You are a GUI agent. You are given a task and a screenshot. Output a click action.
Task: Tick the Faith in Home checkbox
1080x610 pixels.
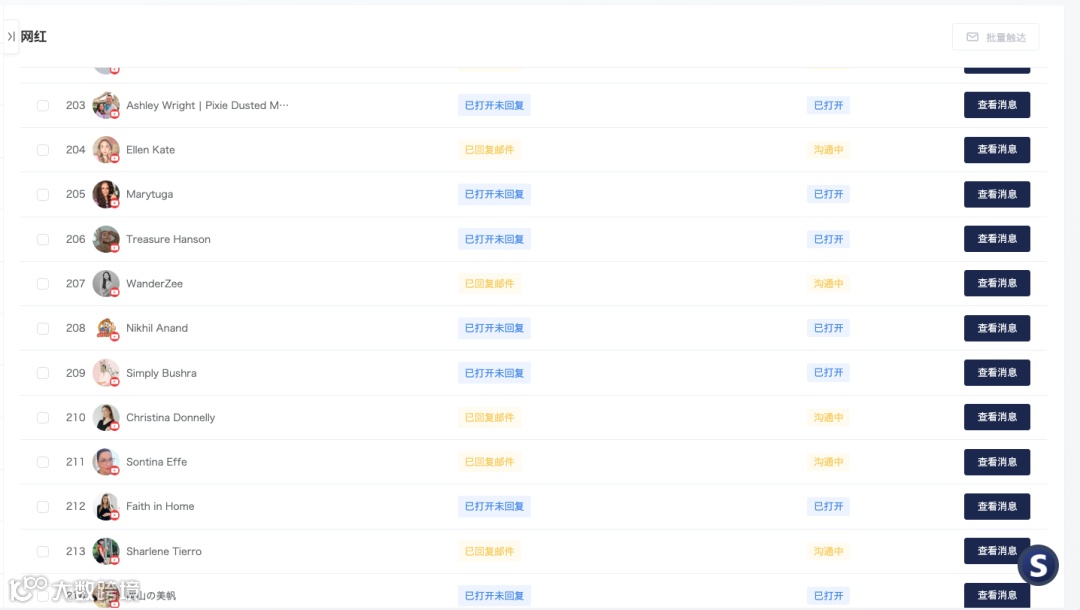tap(43, 507)
